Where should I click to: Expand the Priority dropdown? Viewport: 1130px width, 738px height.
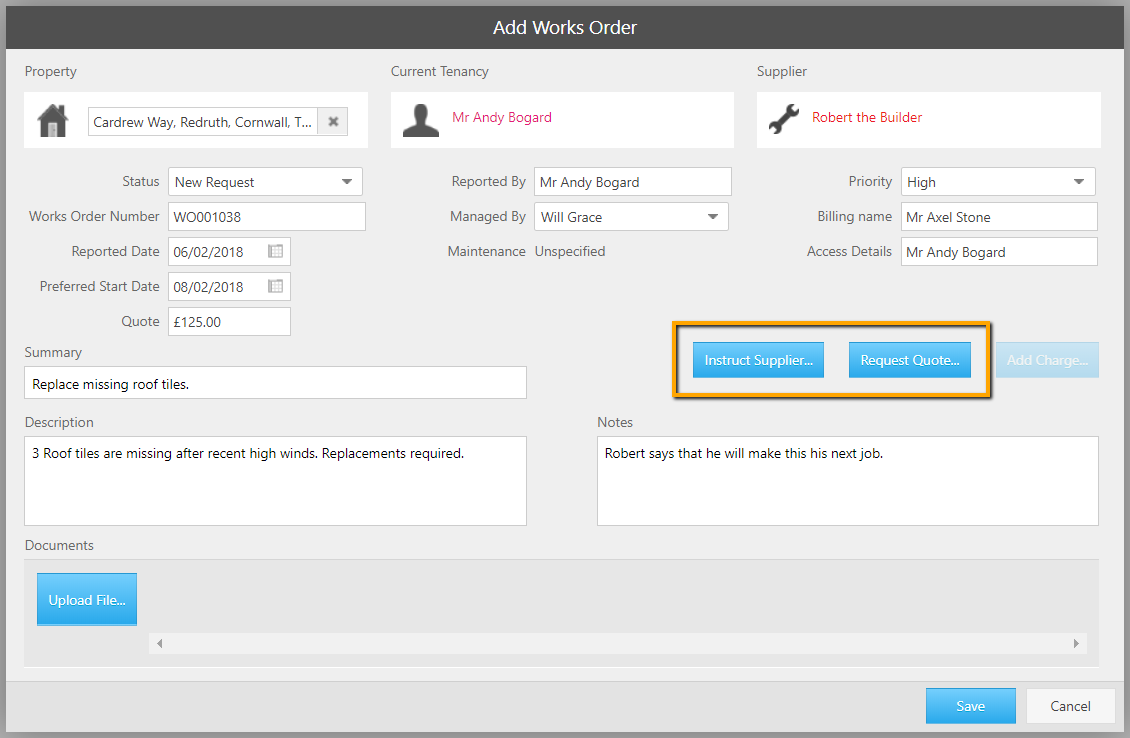click(1079, 182)
